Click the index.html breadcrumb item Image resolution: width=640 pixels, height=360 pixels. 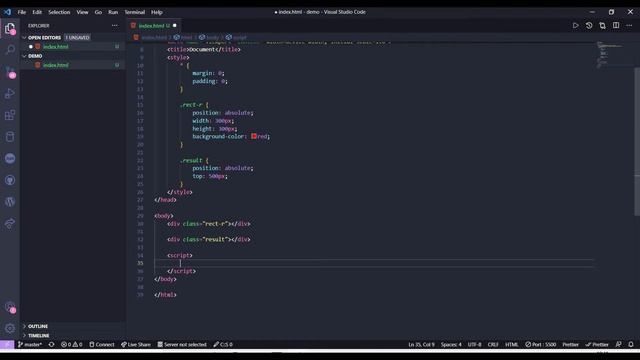tap(151, 37)
